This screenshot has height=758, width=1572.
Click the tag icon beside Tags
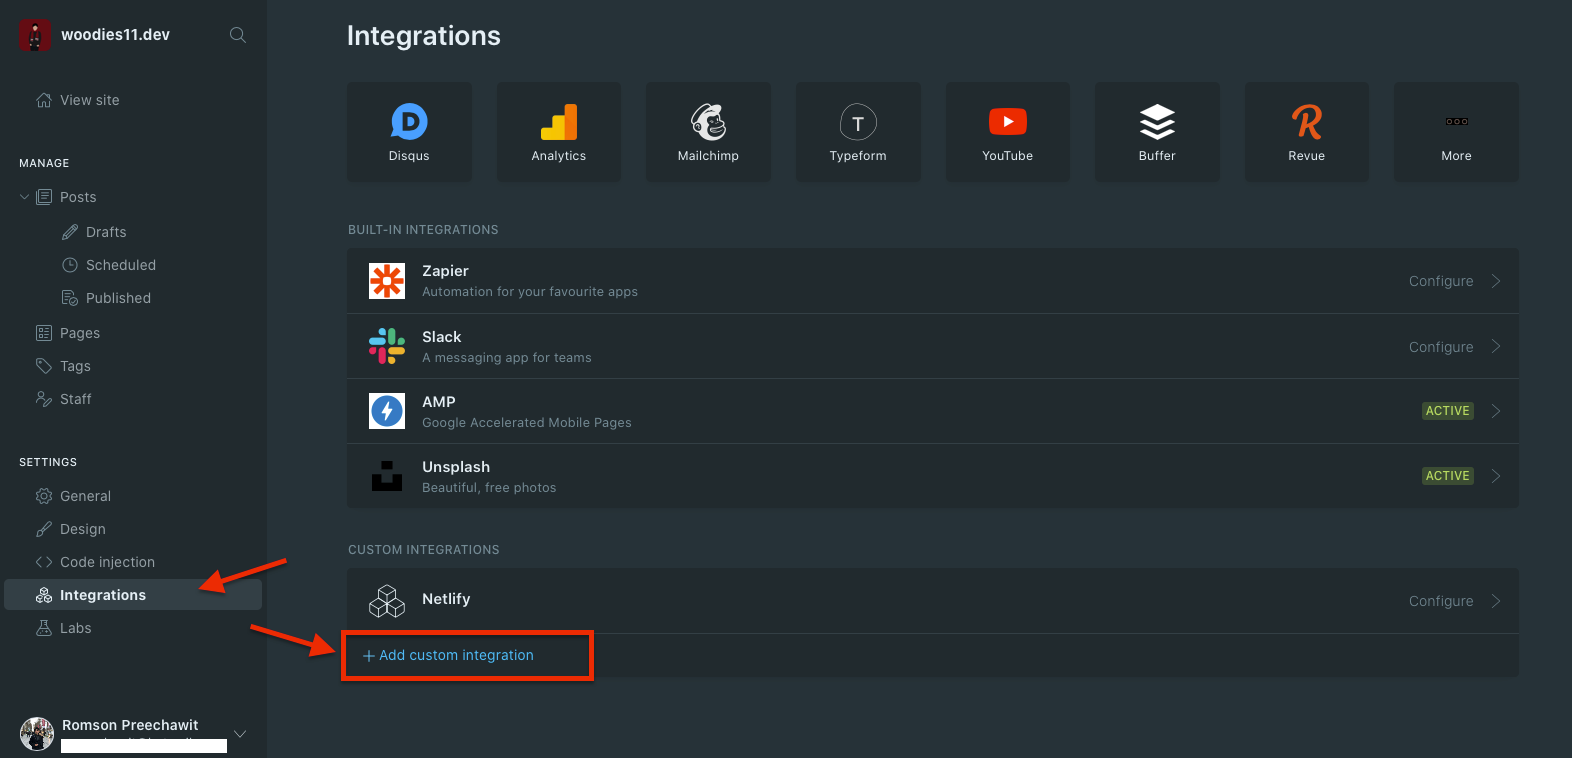coord(44,366)
